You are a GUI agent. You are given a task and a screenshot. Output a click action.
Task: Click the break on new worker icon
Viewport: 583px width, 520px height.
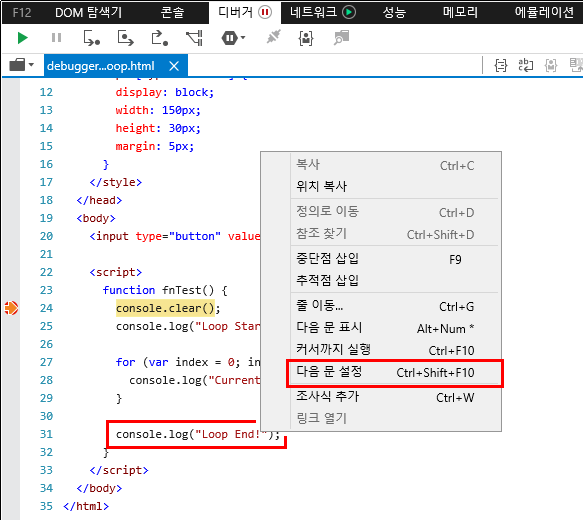tap(194, 38)
